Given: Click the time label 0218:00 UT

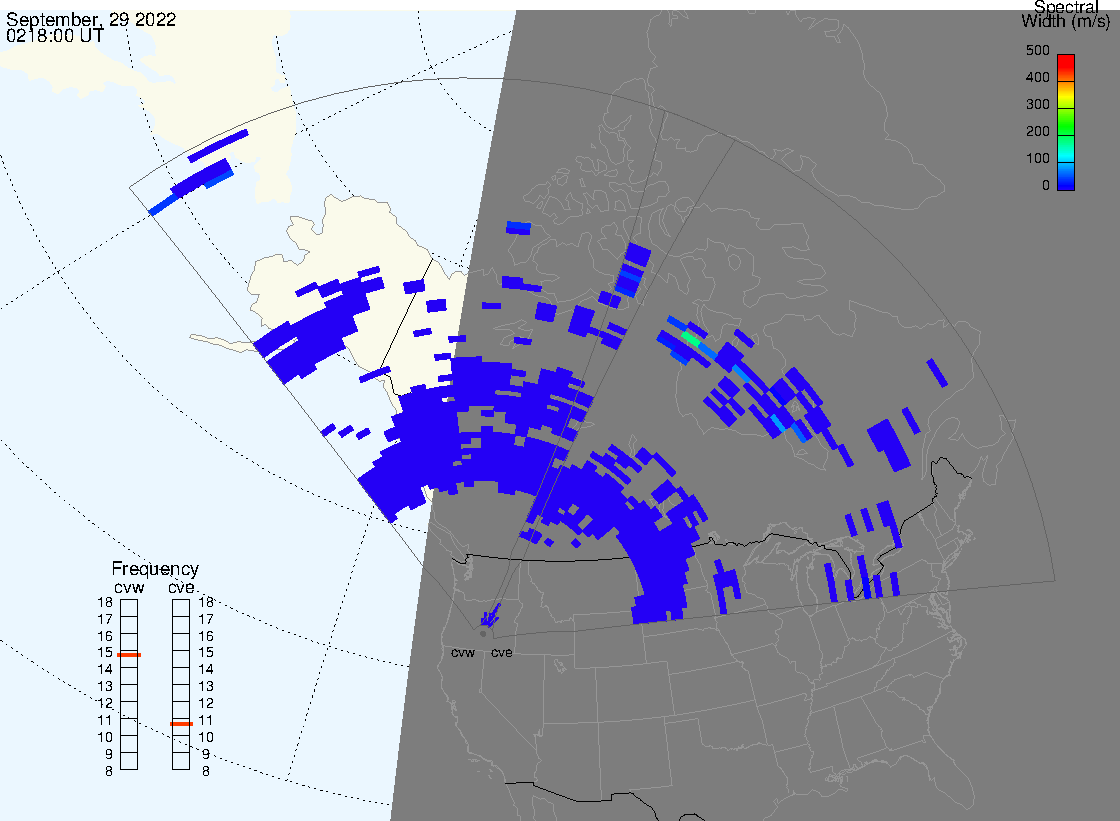Looking at the screenshot, I should 55,36.
